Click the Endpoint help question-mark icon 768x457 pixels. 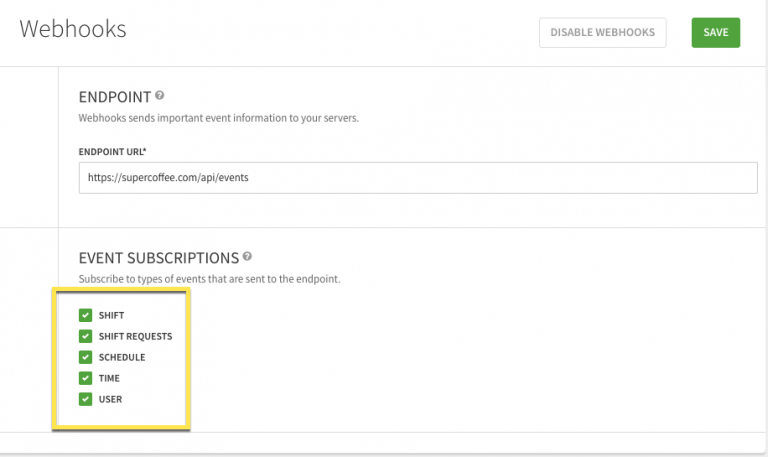160,96
